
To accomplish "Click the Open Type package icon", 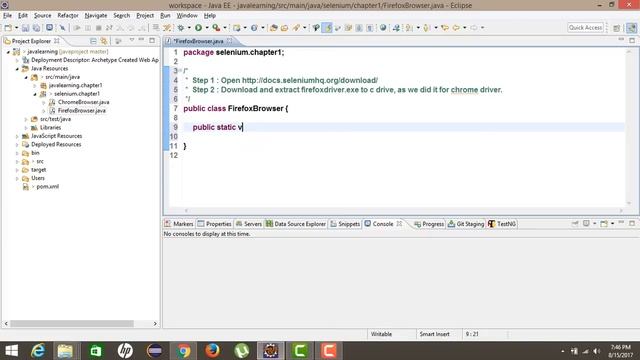I will (x=273, y=28).
